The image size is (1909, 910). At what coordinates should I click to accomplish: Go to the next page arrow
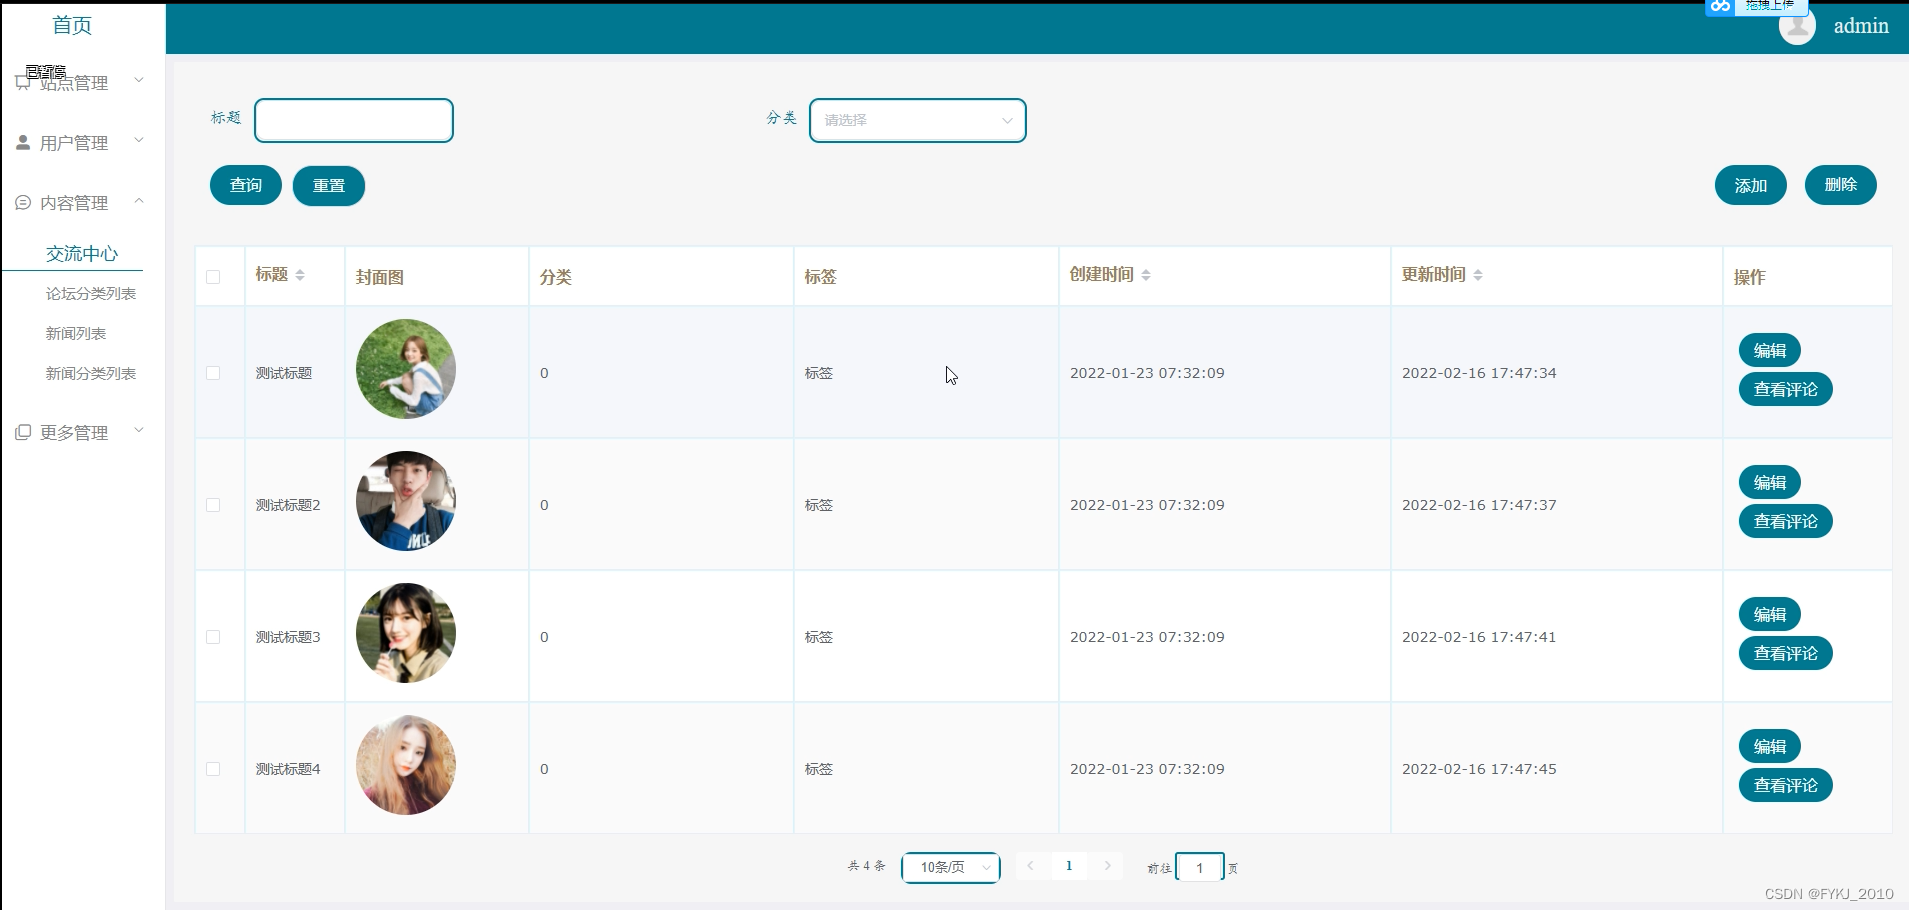1107,866
